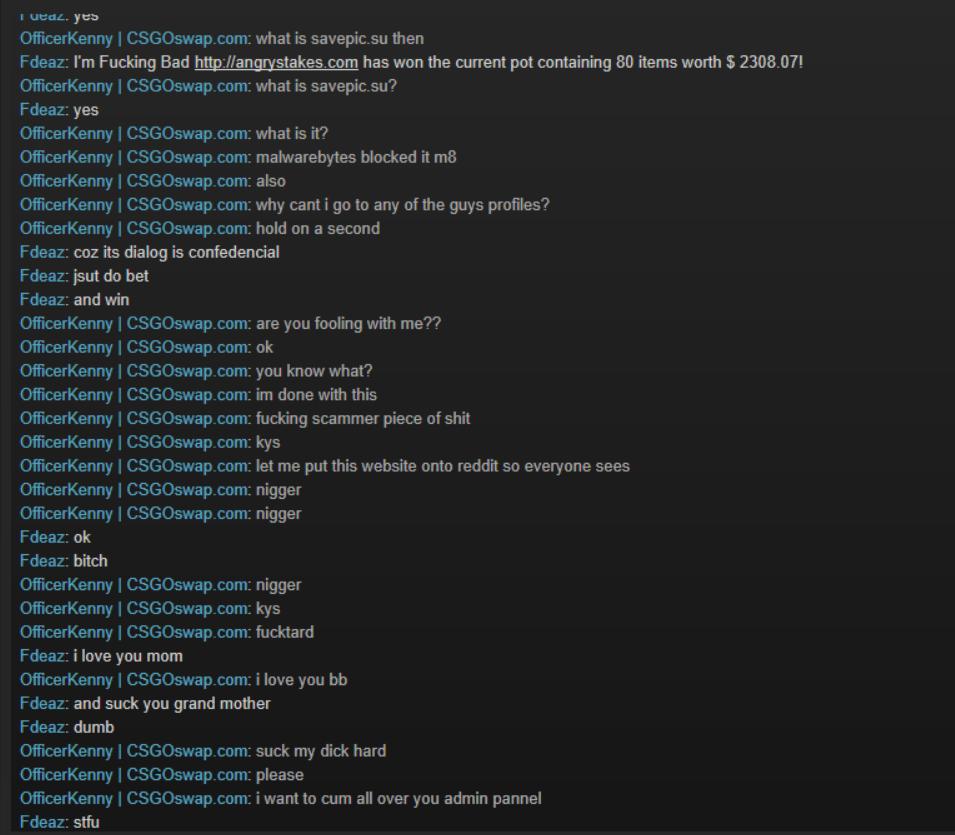Select the 'malwarebytes blocked it m8' message
This screenshot has width=955, height=835.
tap(356, 158)
